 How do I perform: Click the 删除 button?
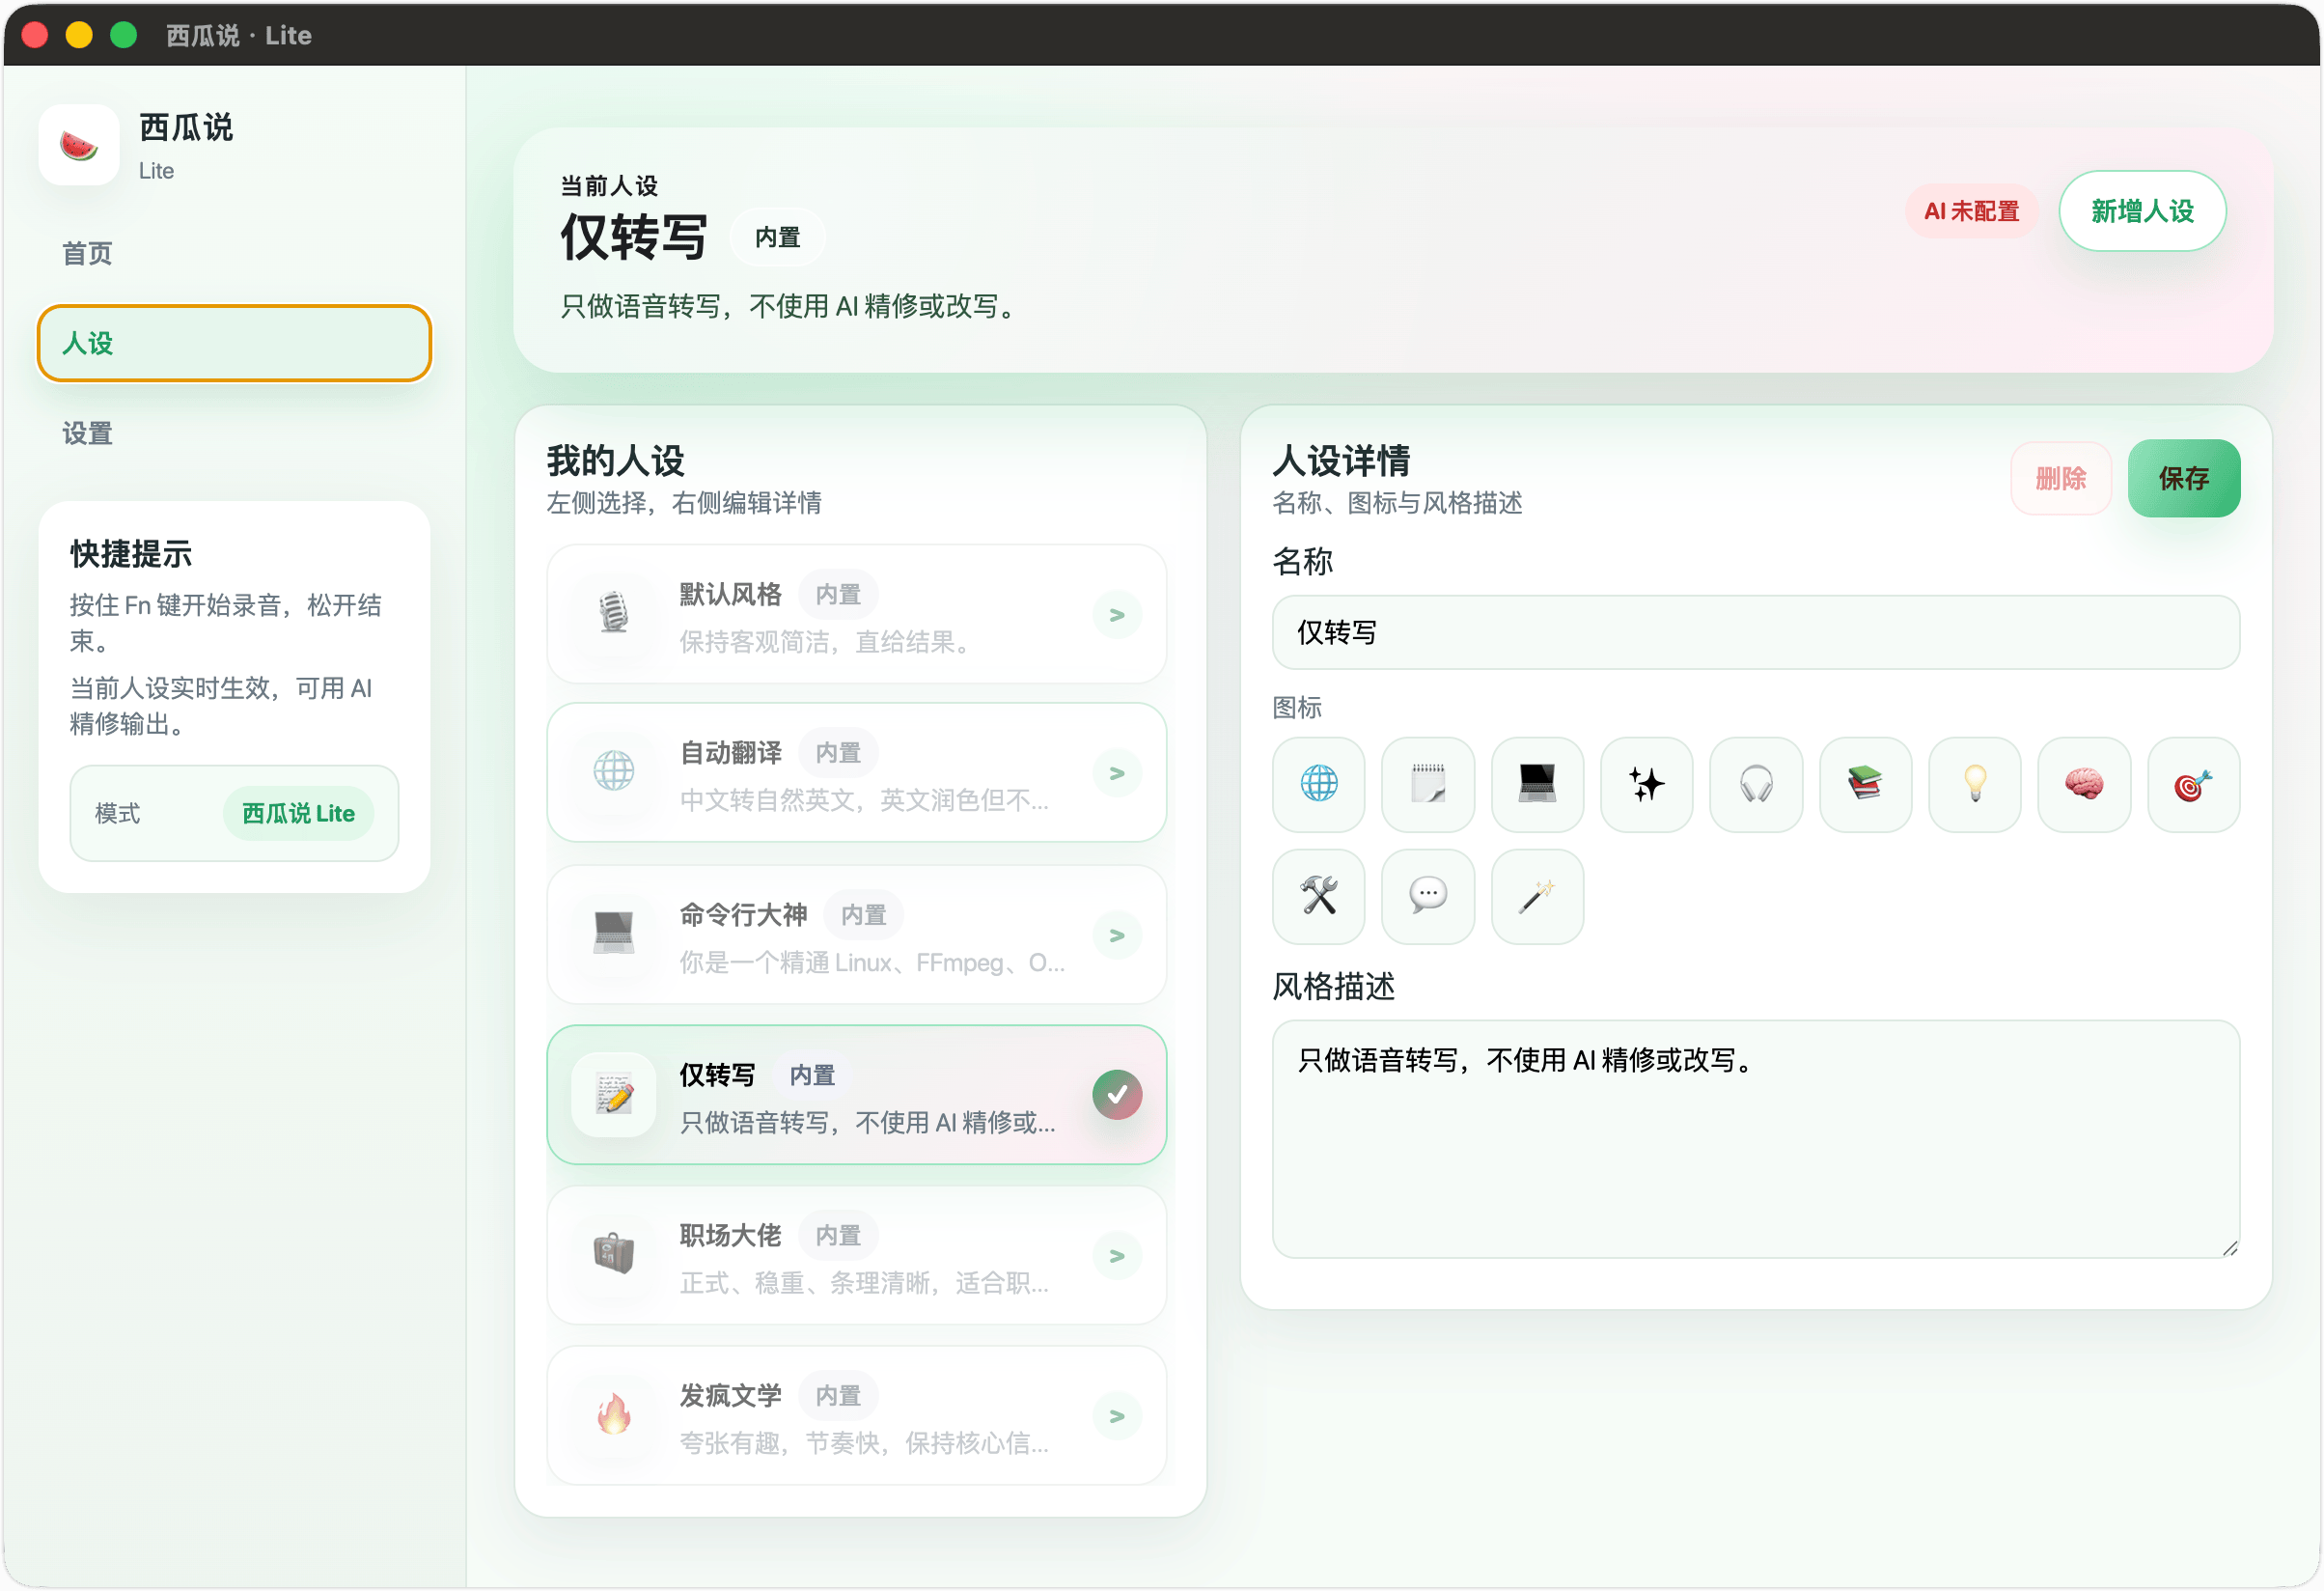point(2060,479)
